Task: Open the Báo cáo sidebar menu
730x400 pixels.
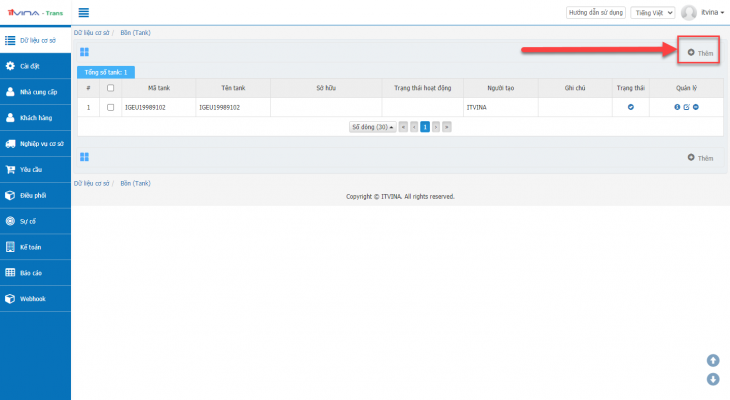Action: click(x=35, y=272)
